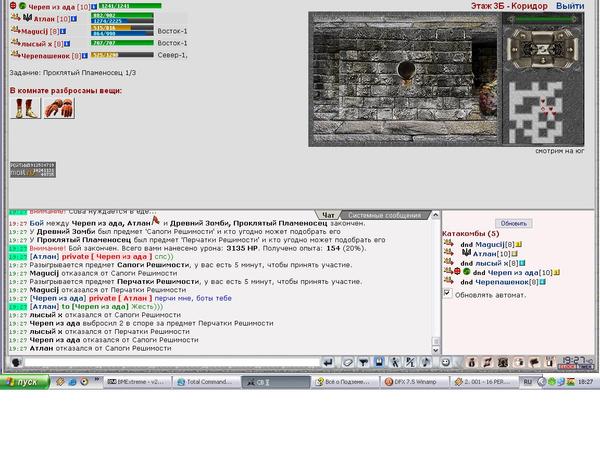Viewport: 600px width, 450px height.
Task: Click private-message arrow icon beside Magucij in Катакомбы list
Action: (x=448, y=243)
